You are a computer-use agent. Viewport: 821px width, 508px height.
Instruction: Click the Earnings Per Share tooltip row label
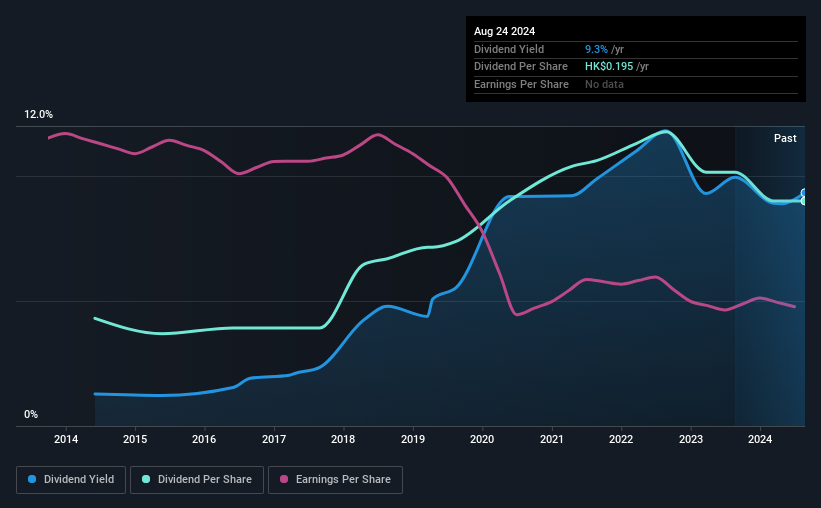pos(521,84)
